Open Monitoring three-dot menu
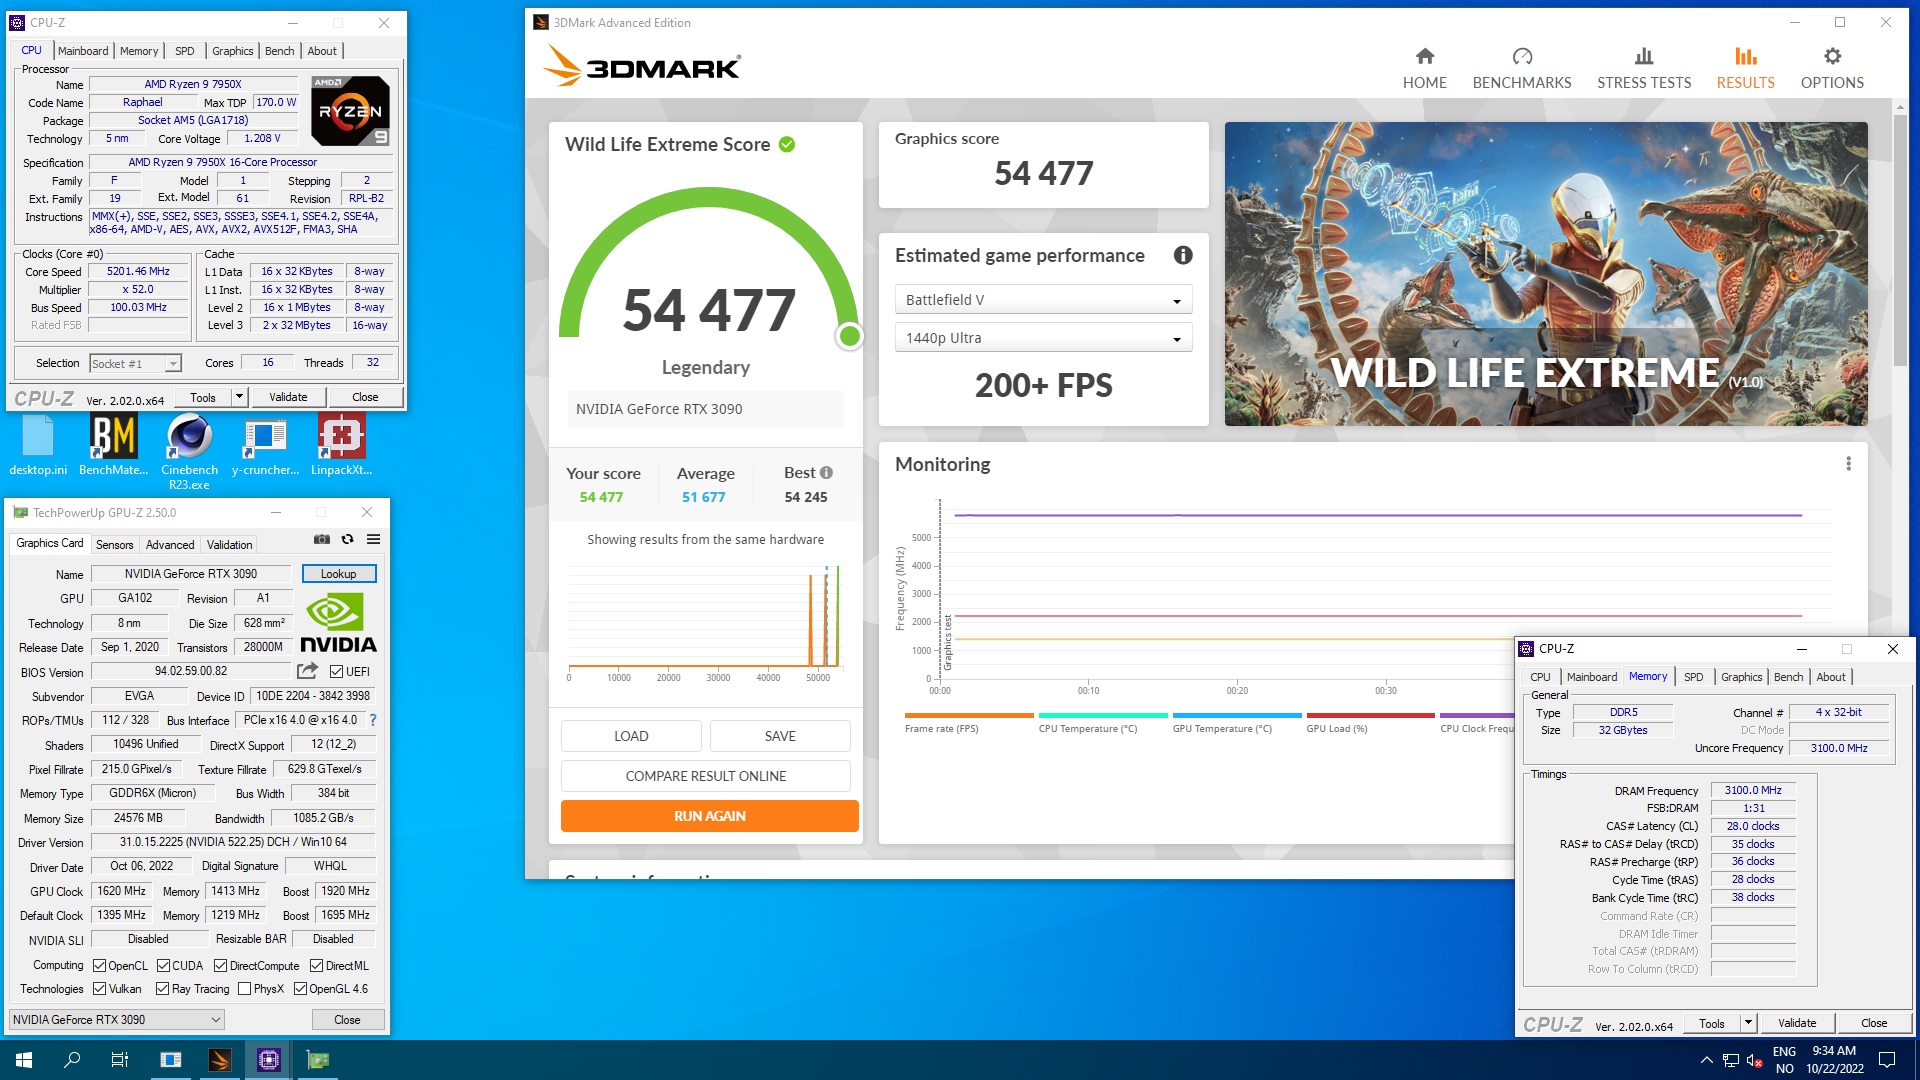This screenshot has width=1920, height=1080. 1848,464
